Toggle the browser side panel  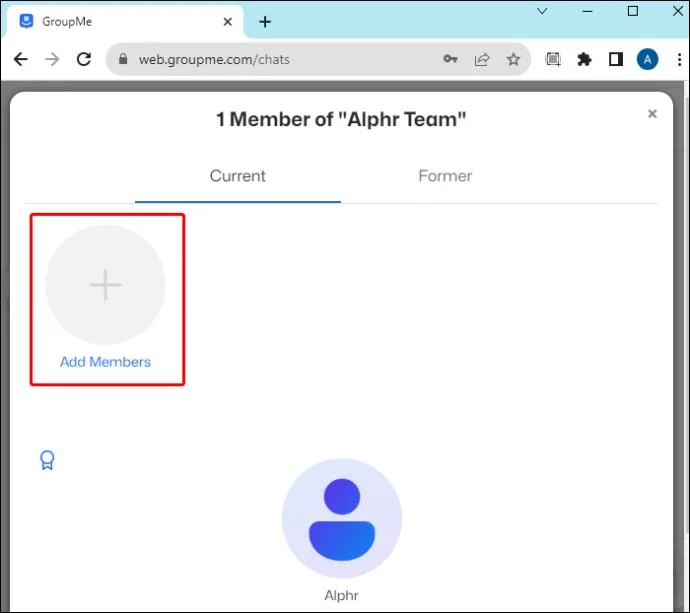click(x=616, y=59)
